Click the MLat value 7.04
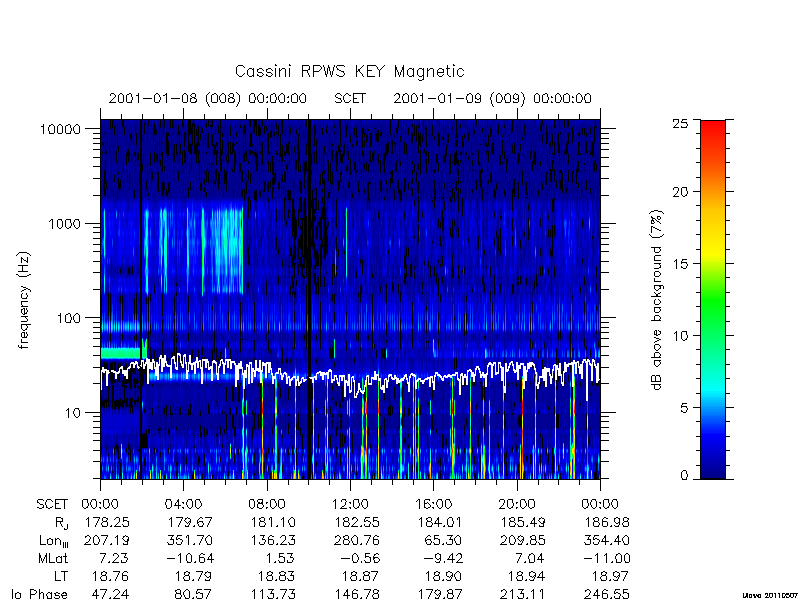 531,559
